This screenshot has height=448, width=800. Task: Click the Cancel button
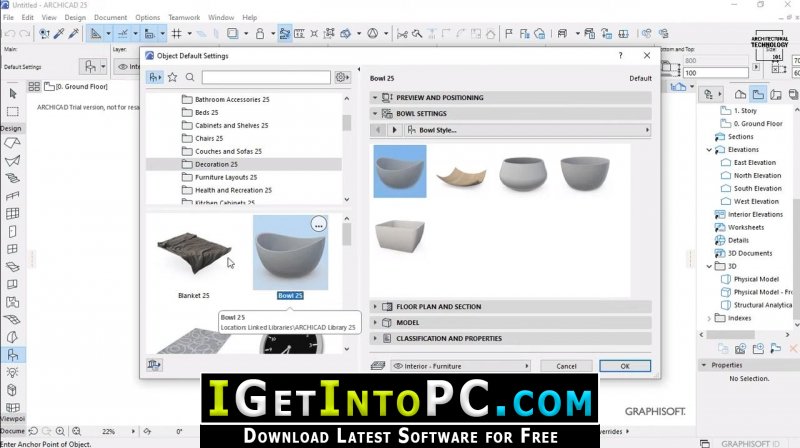(x=566, y=366)
